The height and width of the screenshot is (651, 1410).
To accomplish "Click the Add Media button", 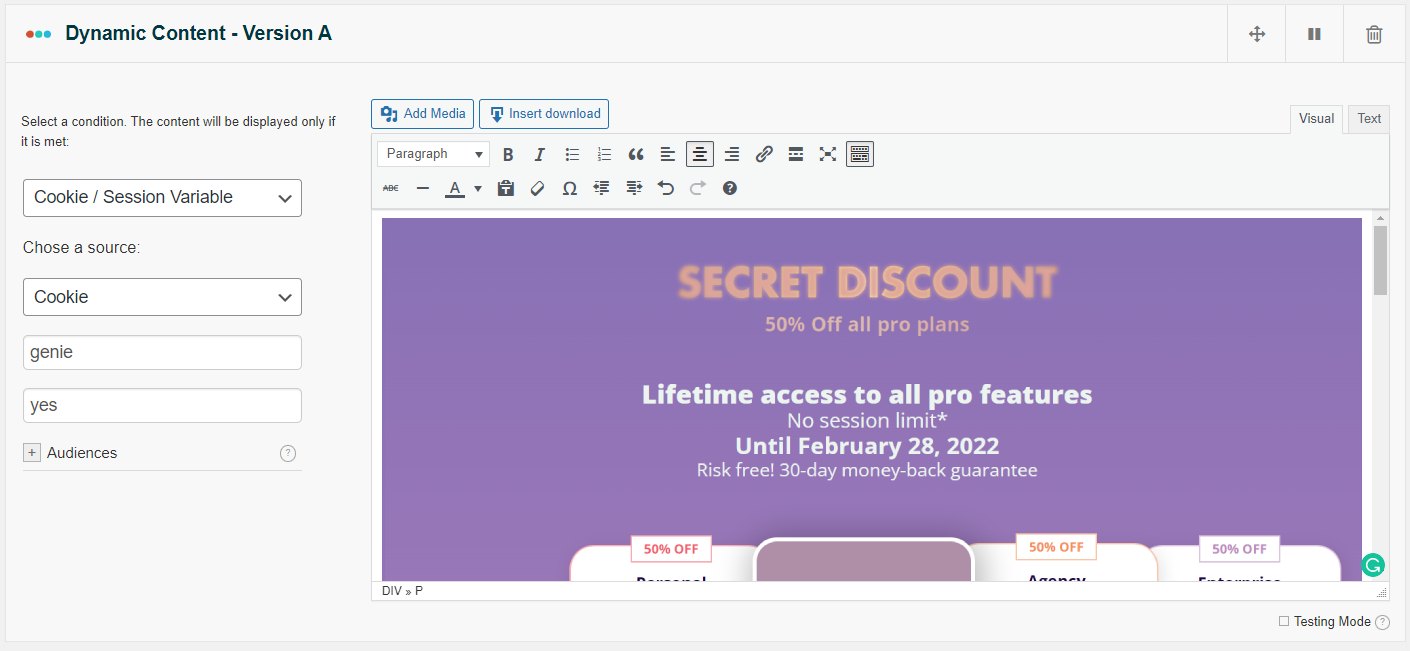I will pos(421,113).
